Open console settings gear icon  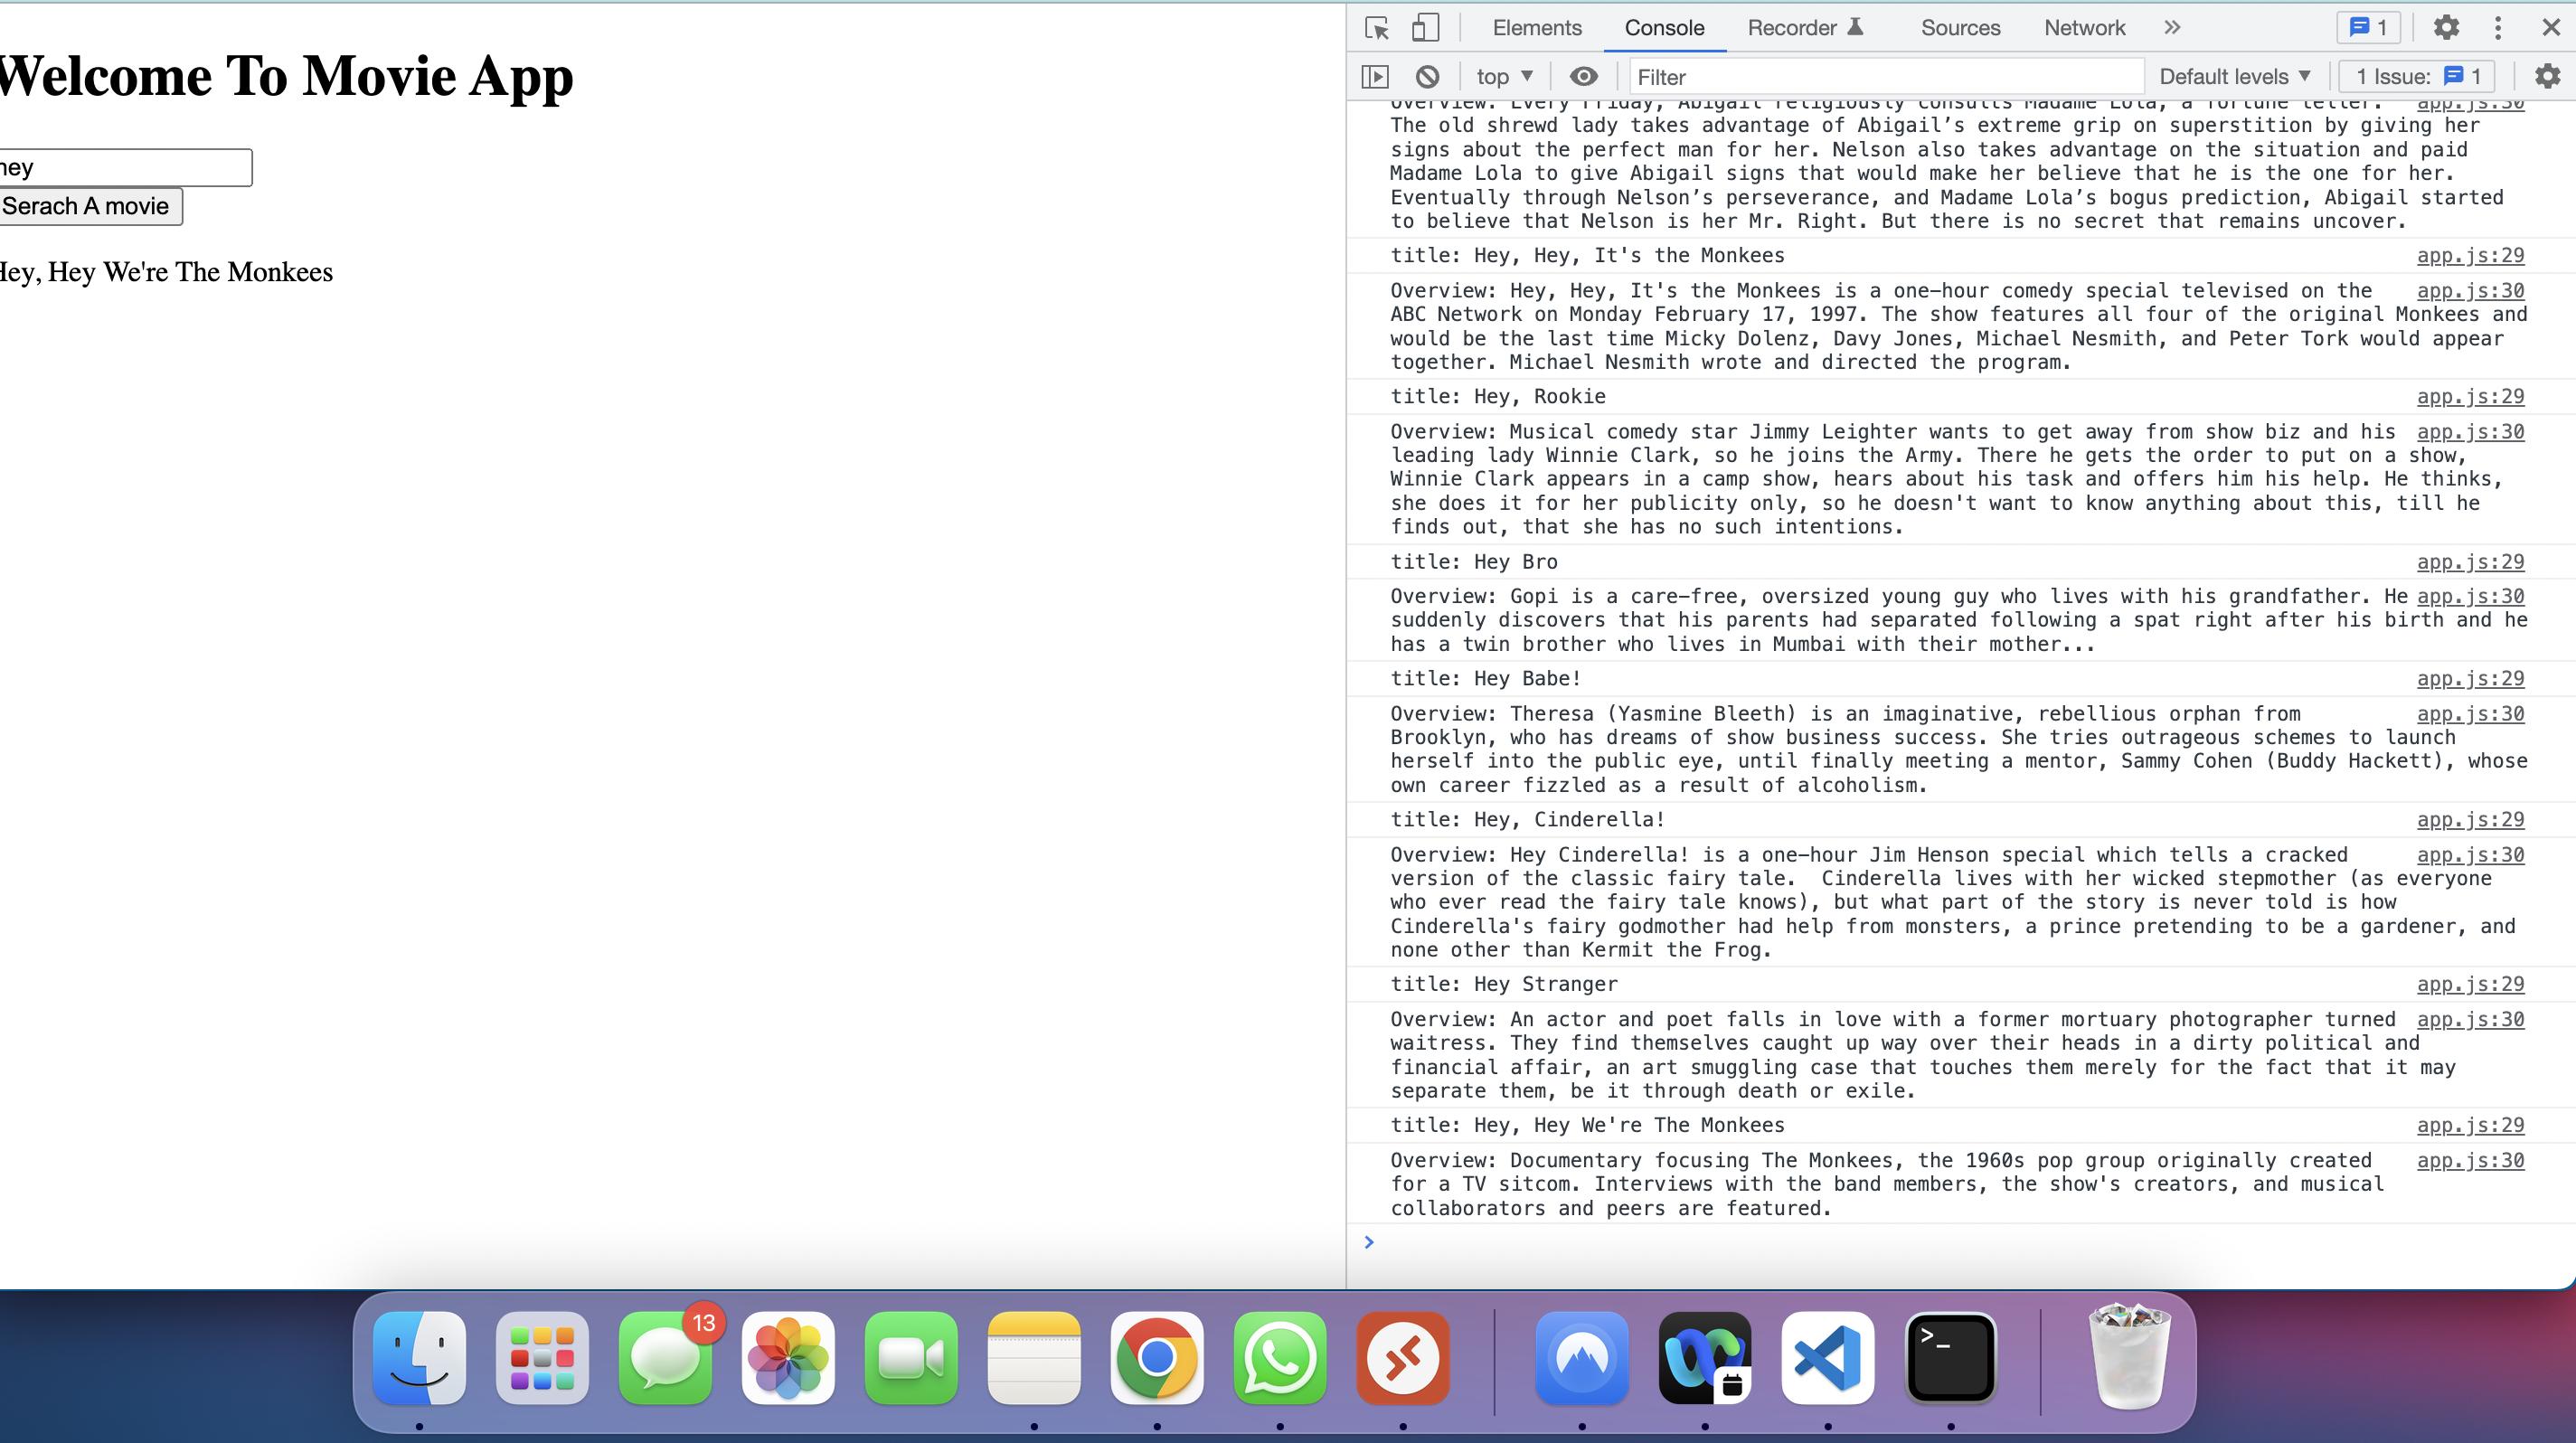point(2547,77)
